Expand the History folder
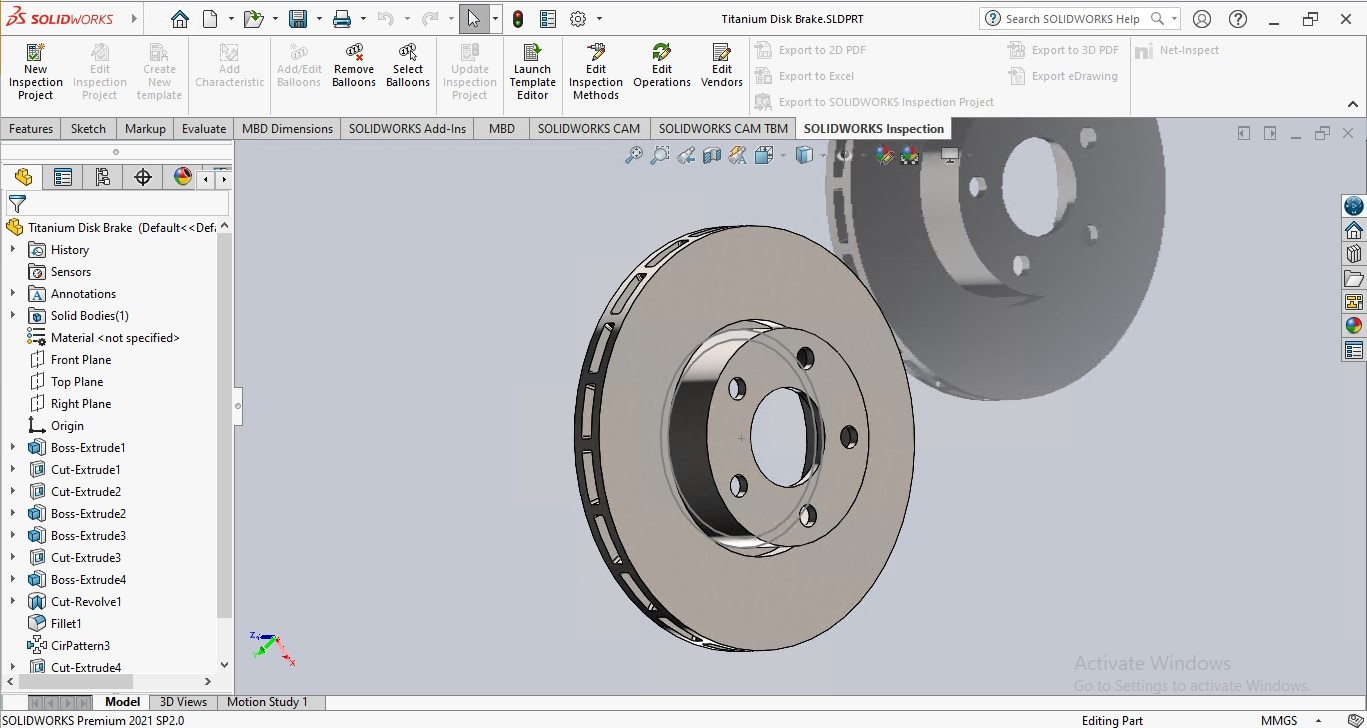Viewport: 1367px width, 728px height. [x=13, y=250]
